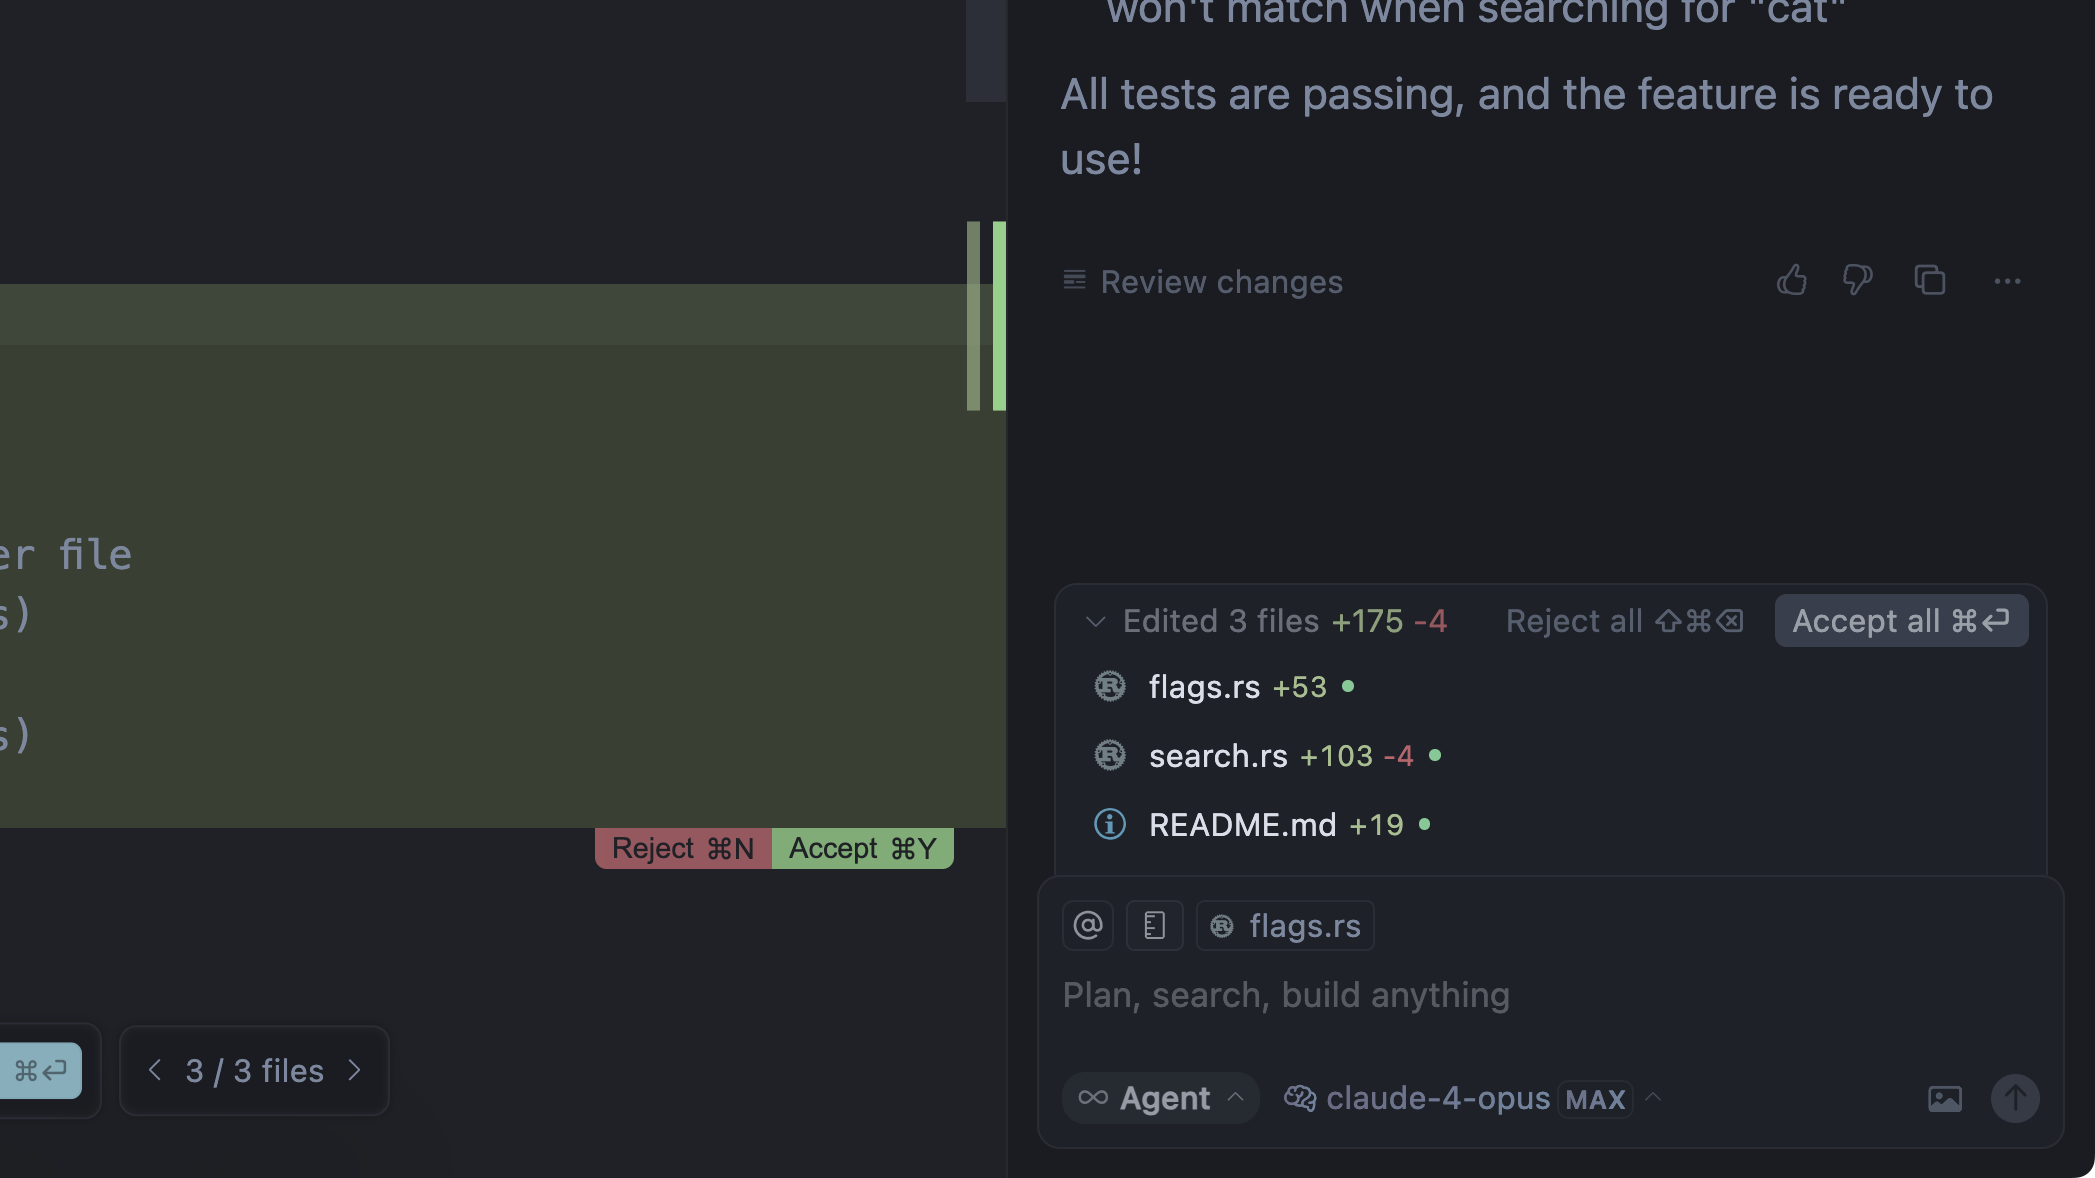
Task: Open the Agent mode dropdown
Action: (1159, 1098)
